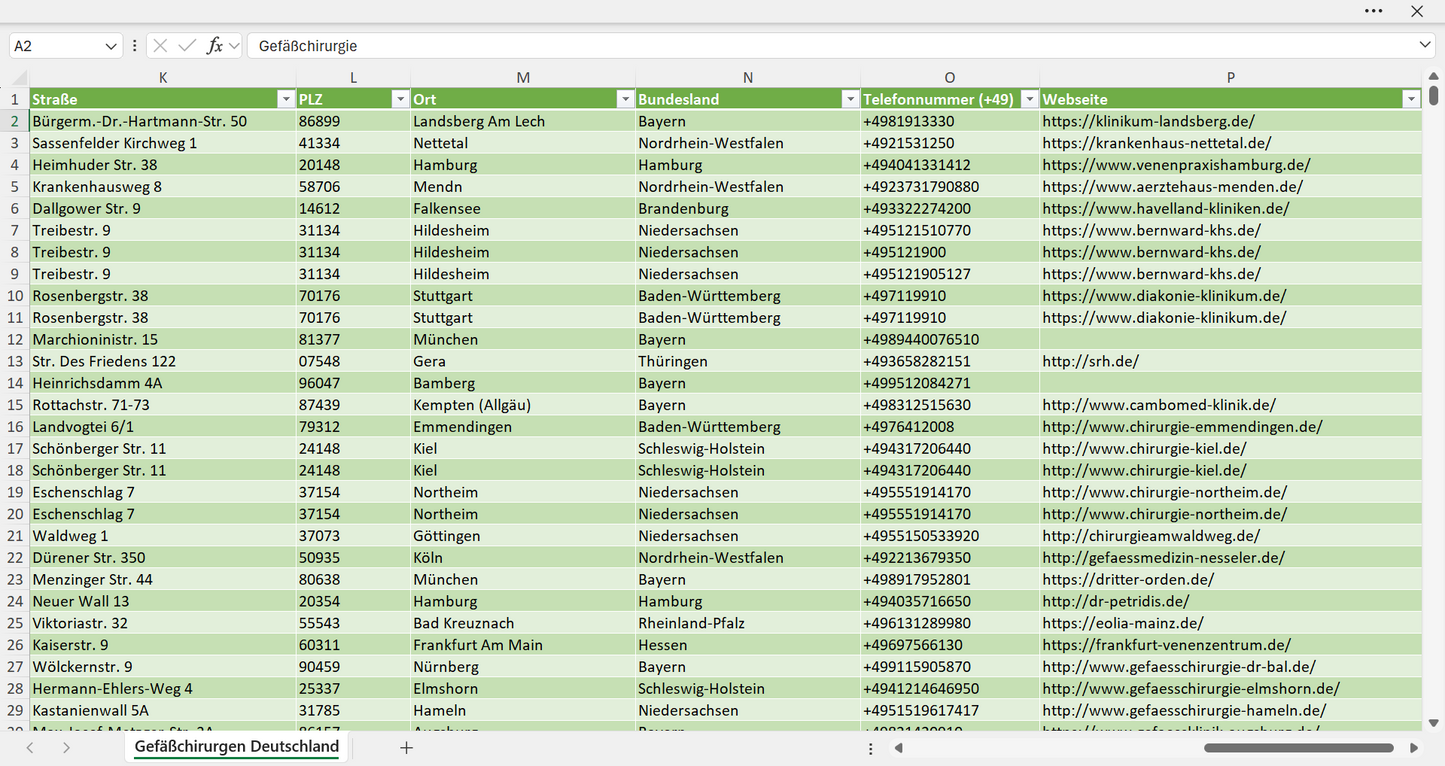1445x766 pixels.
Task: Add a new sheet with plus icon
Action: (x=406, y=747)
